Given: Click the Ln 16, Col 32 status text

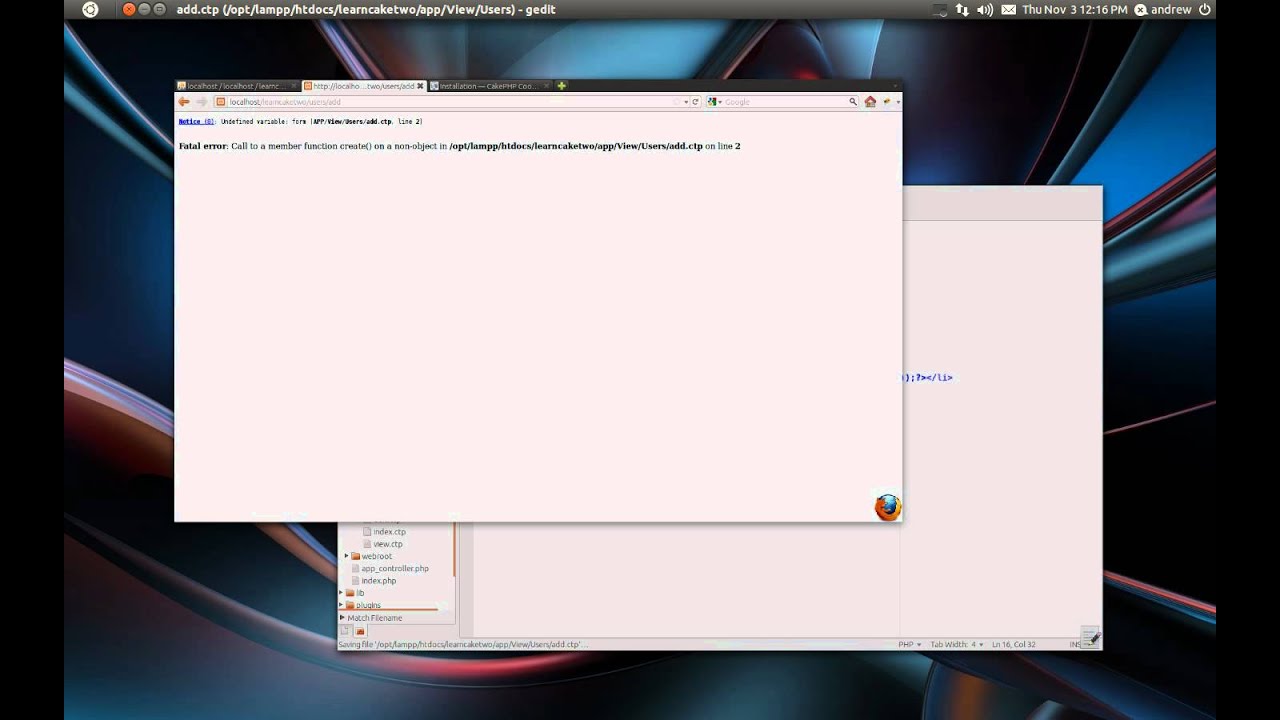Looking at the screenshot, I should tap(1013, 645).
